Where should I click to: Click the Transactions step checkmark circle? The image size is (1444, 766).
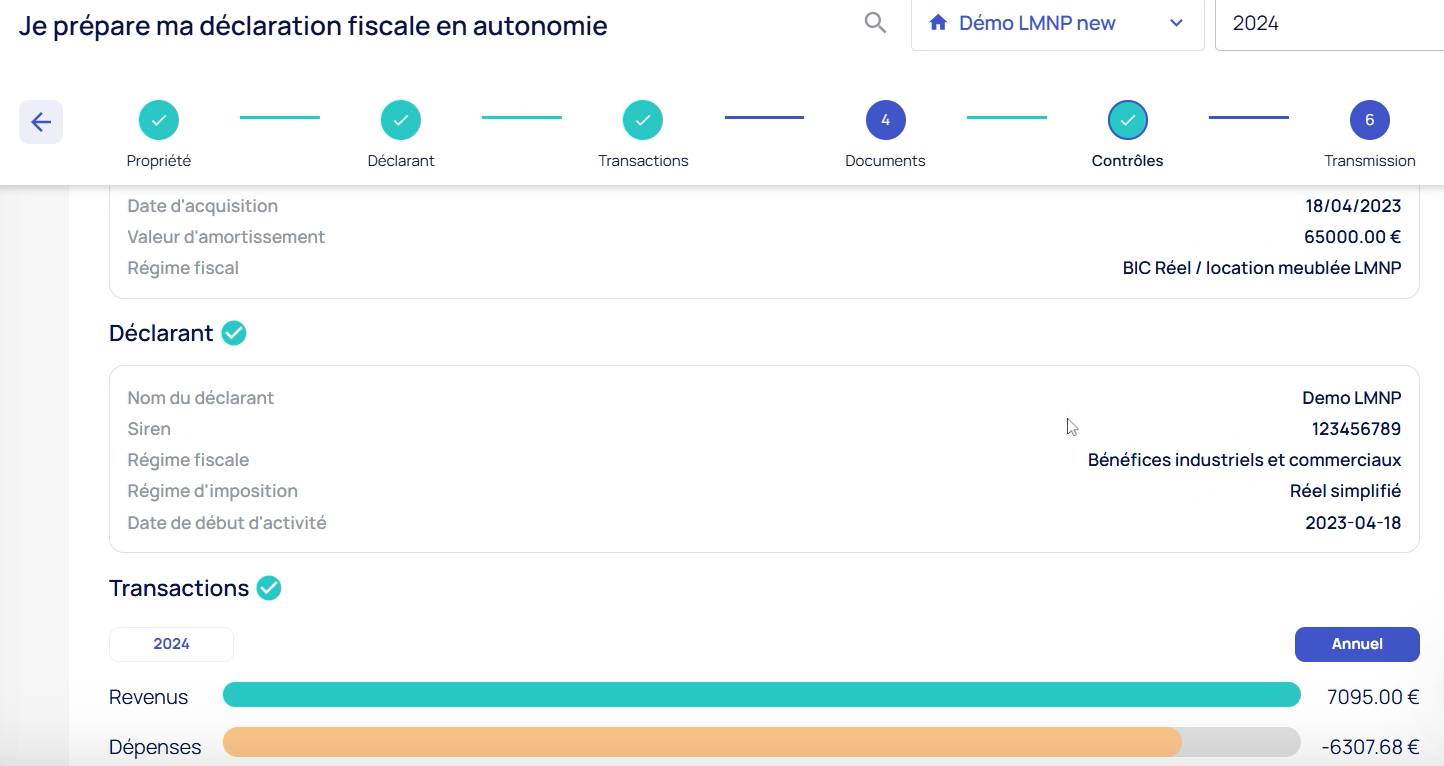pos(643,120)
